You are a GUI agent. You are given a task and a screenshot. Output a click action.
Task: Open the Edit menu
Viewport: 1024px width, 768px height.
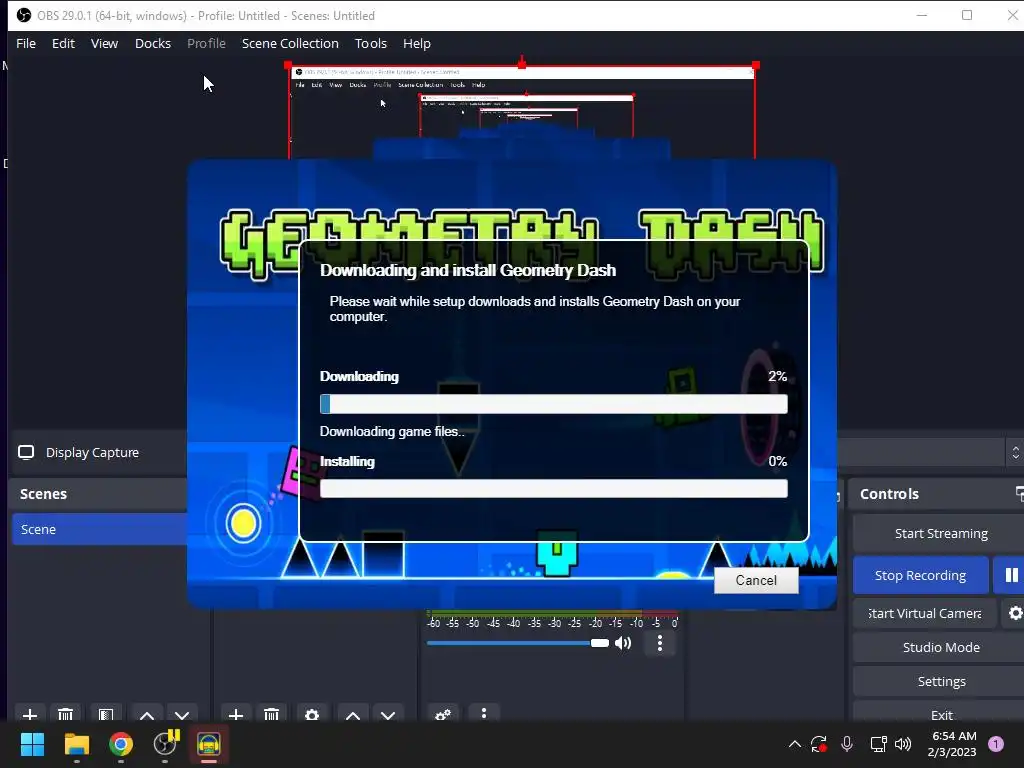63,43
